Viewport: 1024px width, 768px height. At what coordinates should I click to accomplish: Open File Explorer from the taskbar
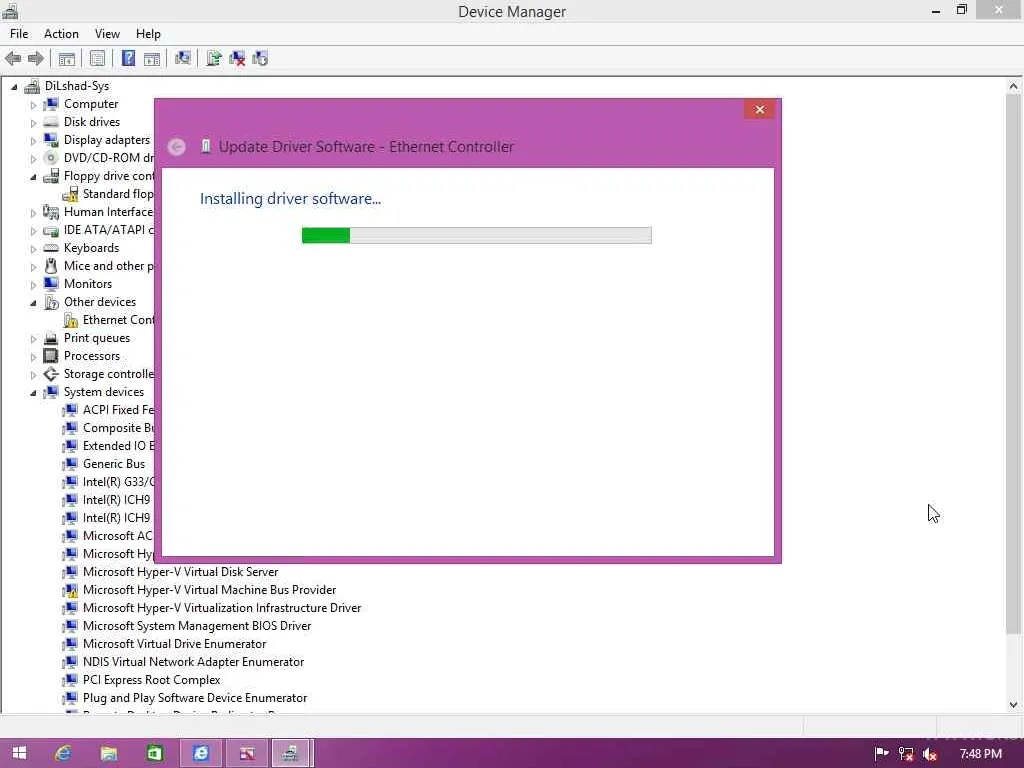click(x=109, y=753)
